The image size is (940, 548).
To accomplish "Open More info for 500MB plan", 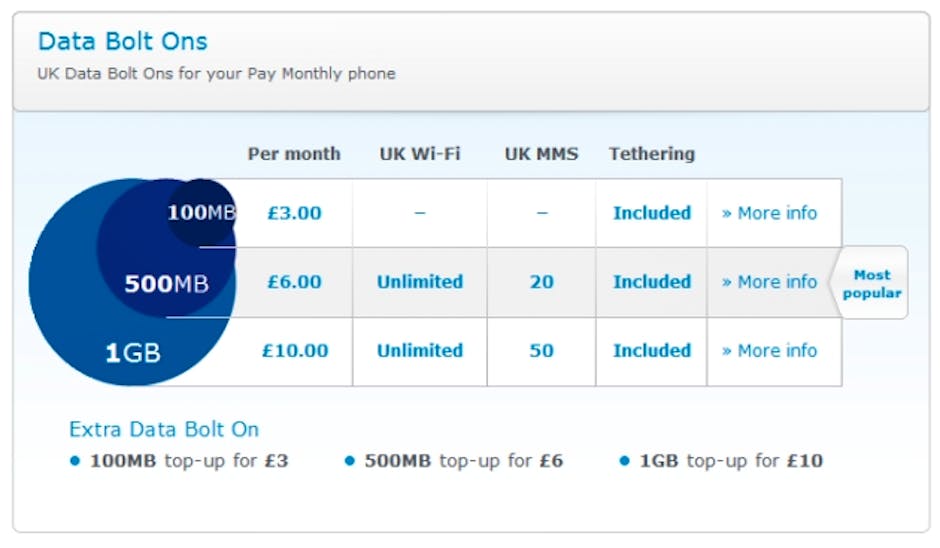I will (x=769, y=282).
